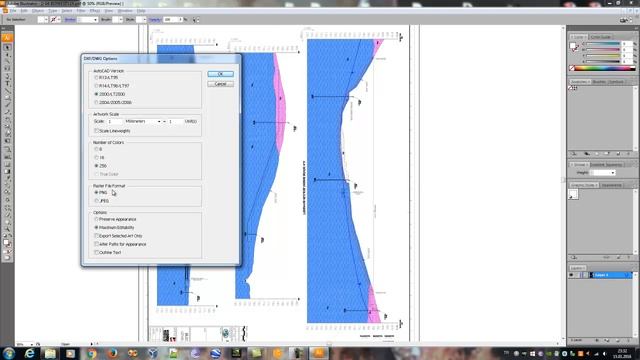Click the Unit(s) value input field
Viewport: 640px width, 360px height.
coord(176,122)
